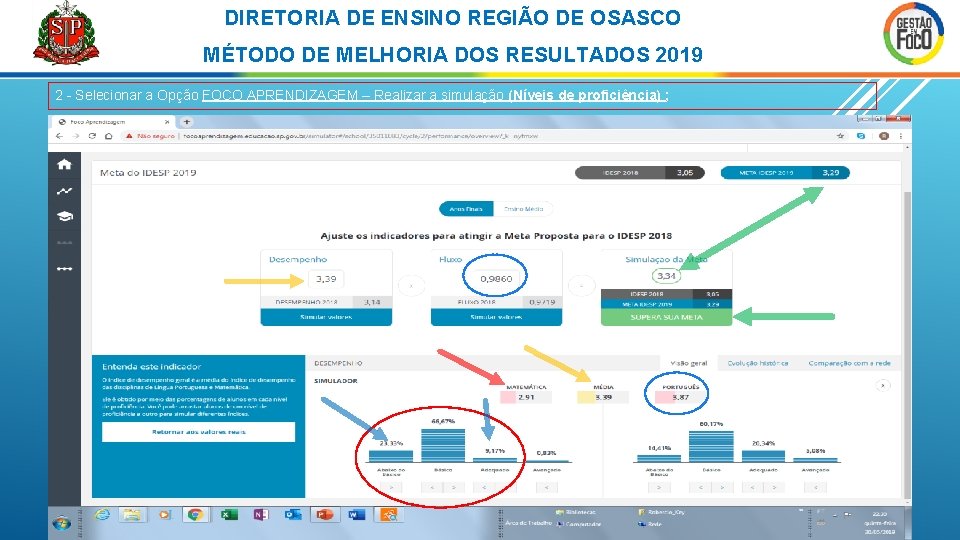Switch to PowerPoint in the taskbar
This screenshot has width=960, height=540.
[x=324, y=515]
